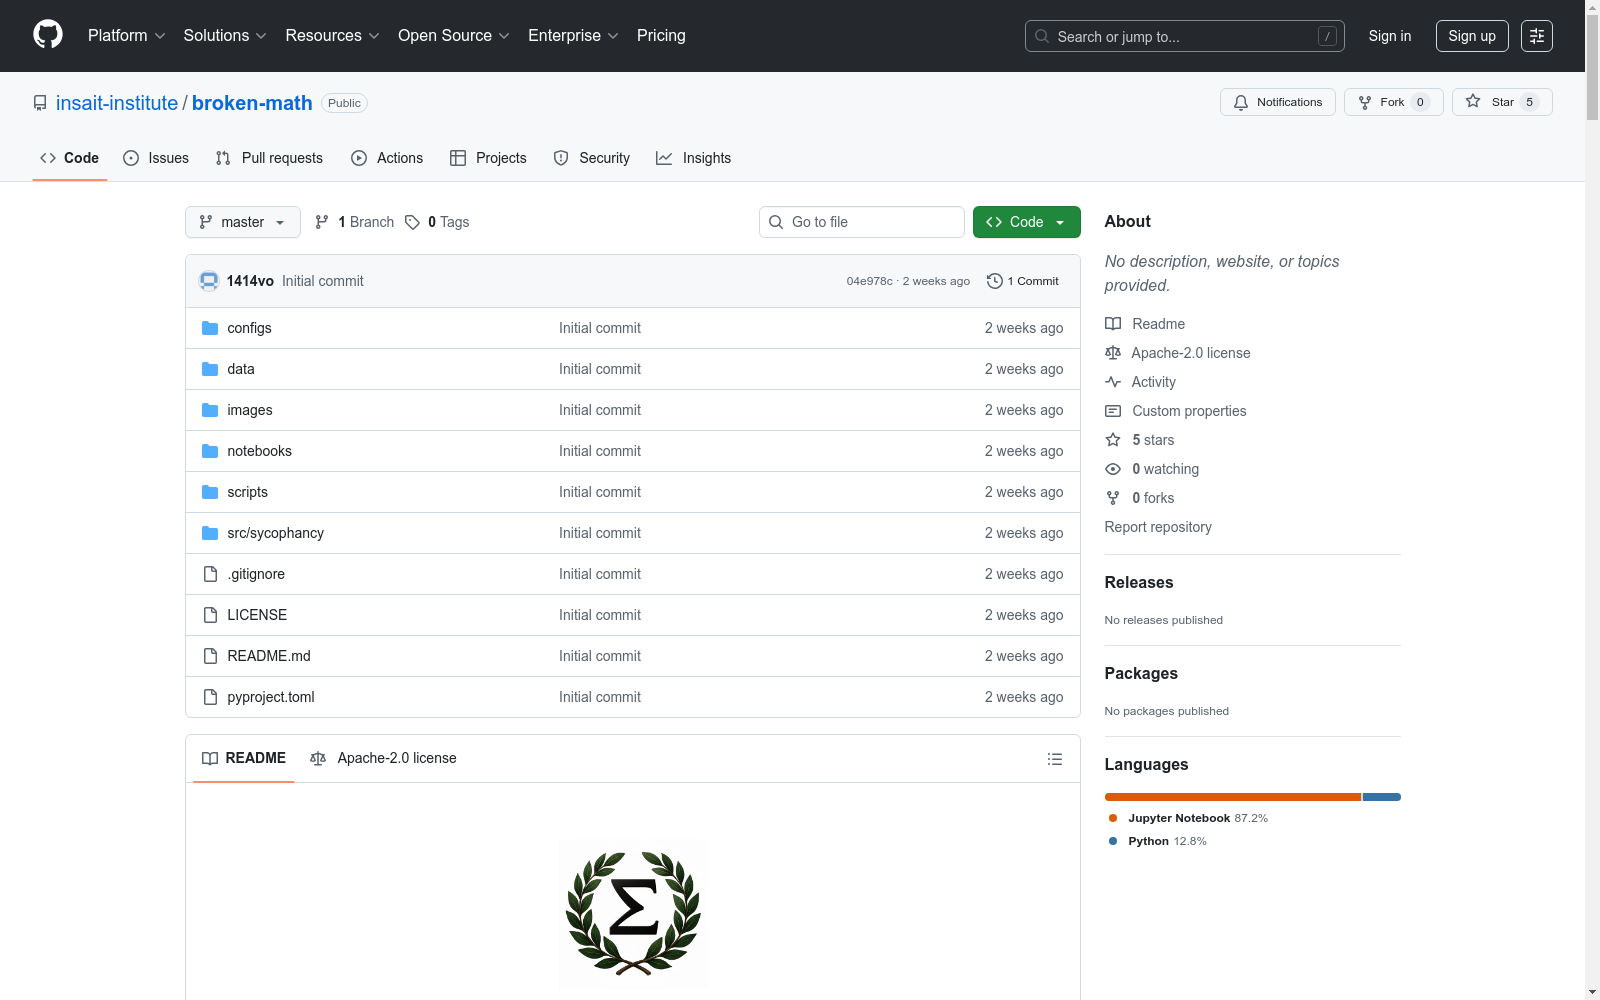The image size is (1600, 1000).
Task: Switch to the Apache-2.0 license tab
Action: [383, 758]
